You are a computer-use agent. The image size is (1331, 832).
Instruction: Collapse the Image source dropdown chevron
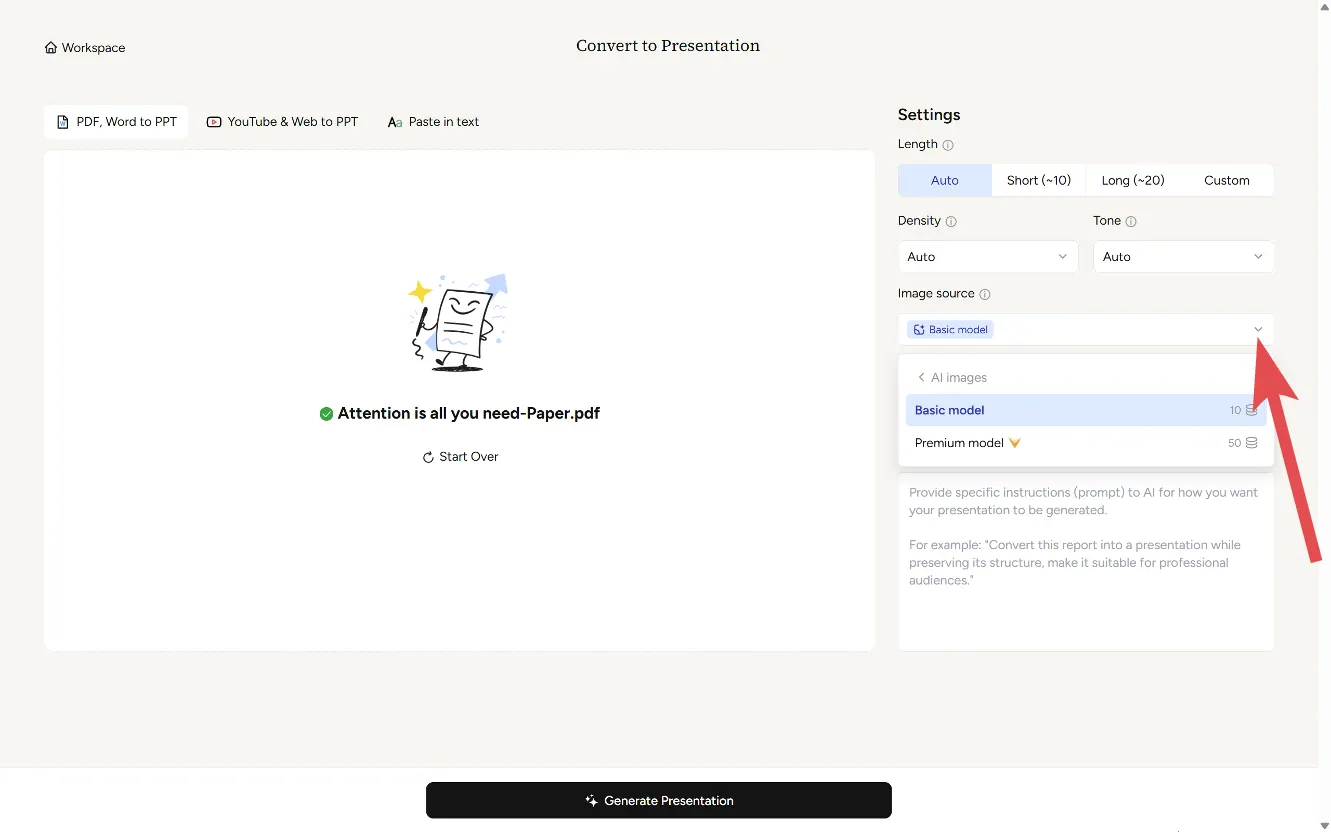click(1258, 330)
